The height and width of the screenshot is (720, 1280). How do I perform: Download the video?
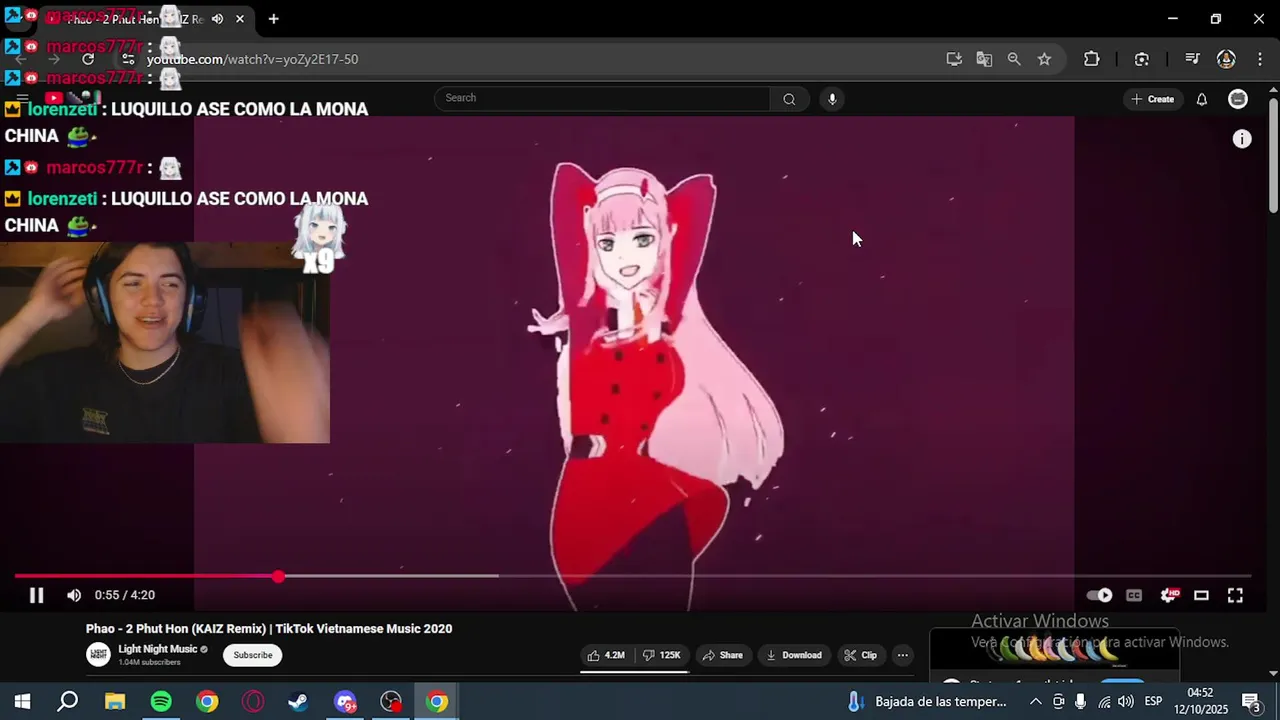pos(794,655)
